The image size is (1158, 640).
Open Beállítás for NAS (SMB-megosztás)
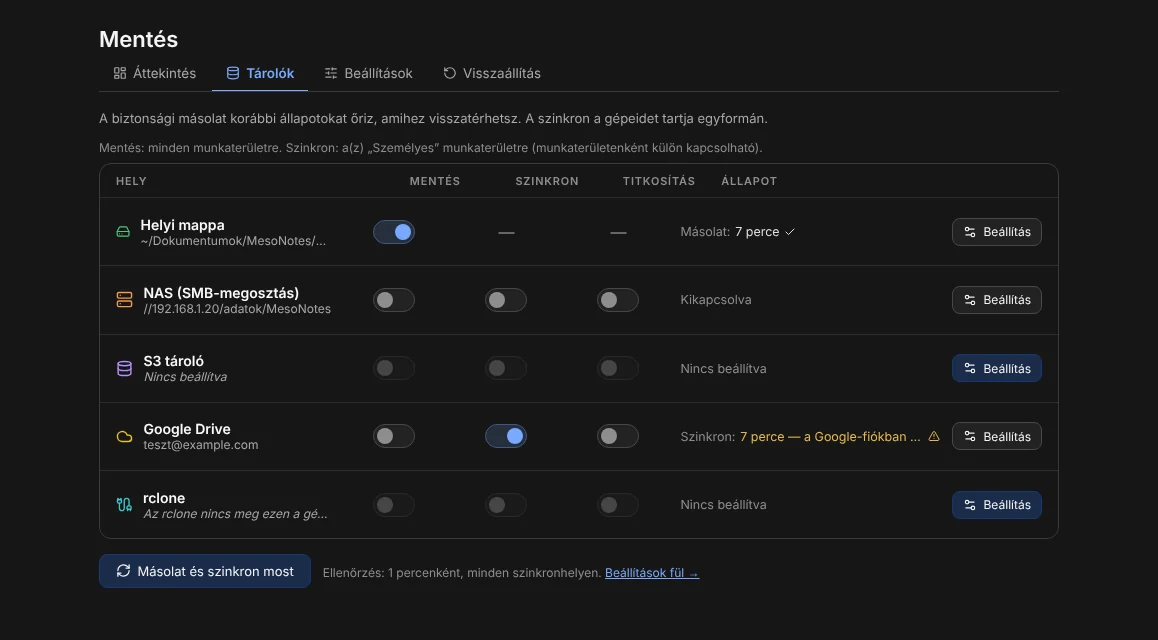[997, 300]
